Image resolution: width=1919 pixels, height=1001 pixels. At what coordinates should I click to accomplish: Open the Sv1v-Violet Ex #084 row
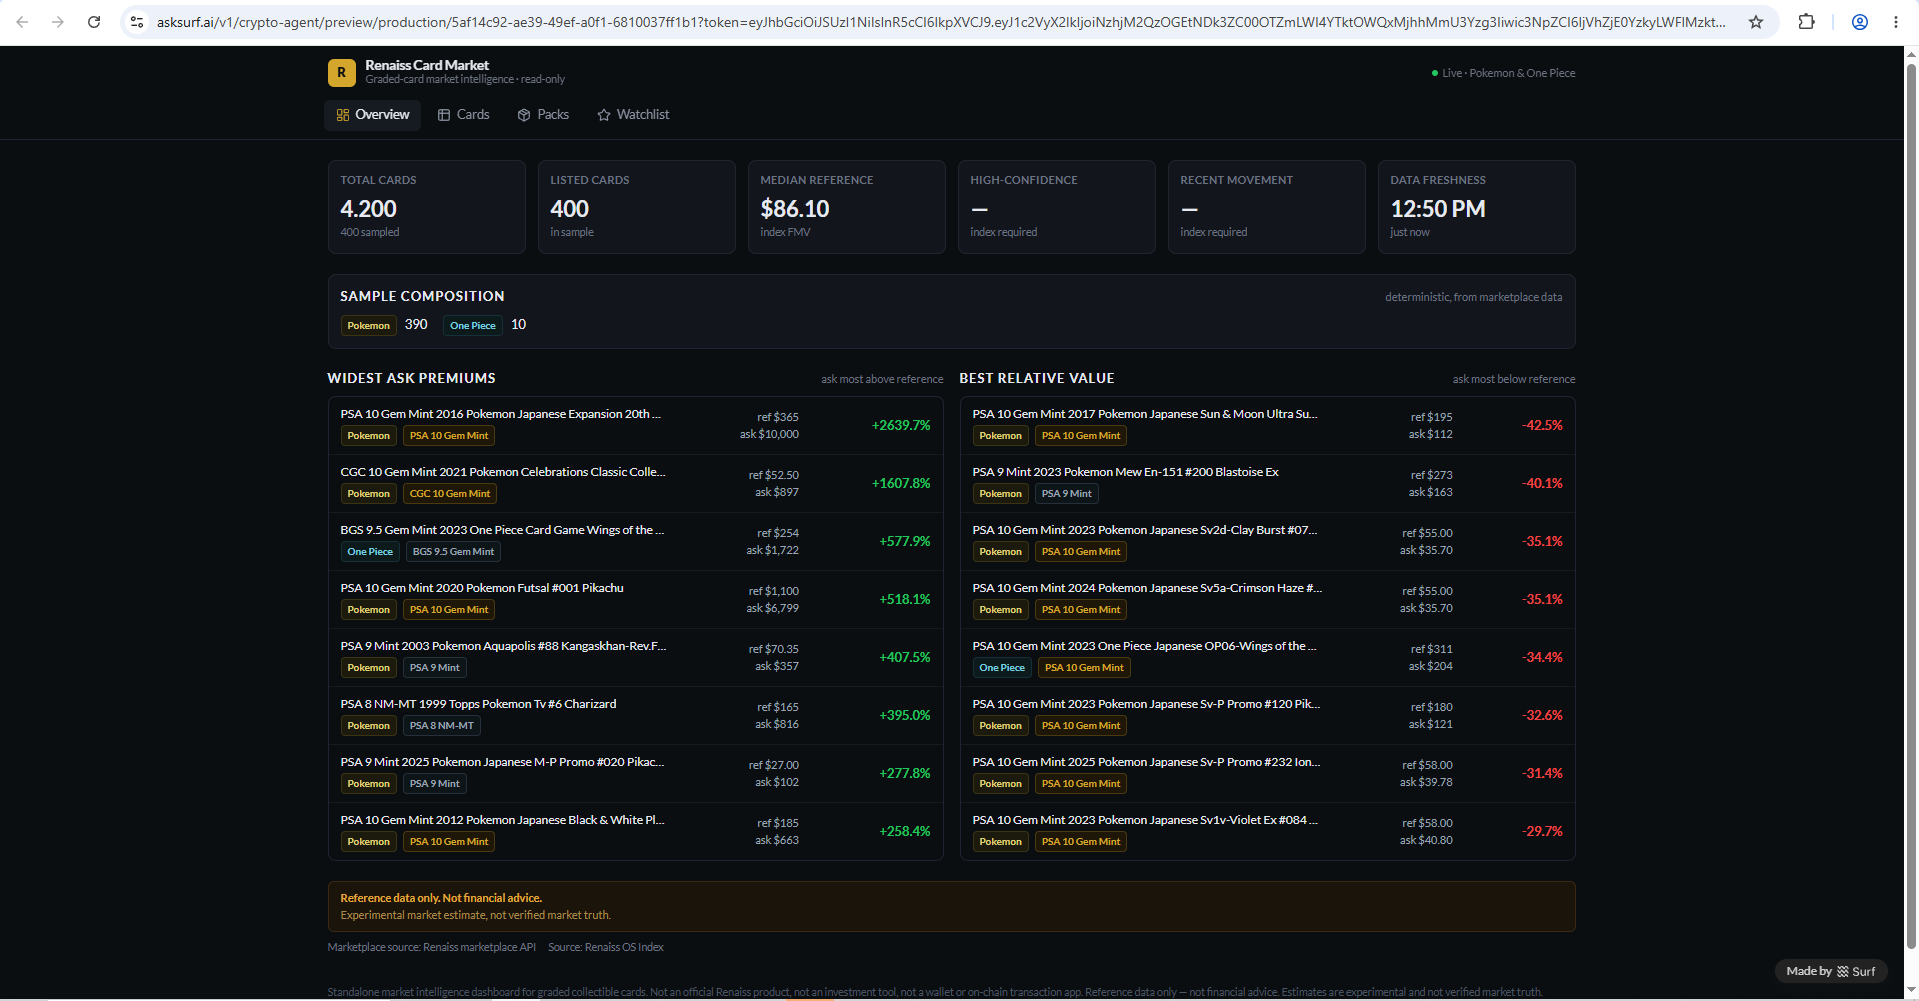1268,831
